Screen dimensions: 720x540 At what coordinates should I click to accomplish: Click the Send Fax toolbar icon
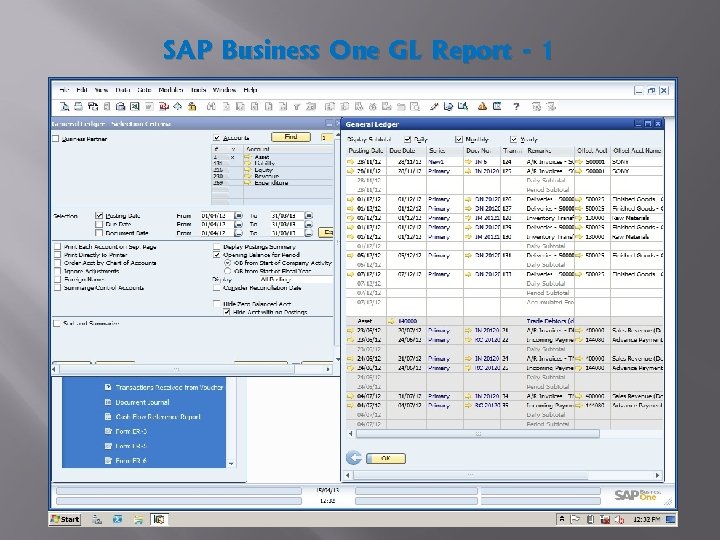[120, 107]
